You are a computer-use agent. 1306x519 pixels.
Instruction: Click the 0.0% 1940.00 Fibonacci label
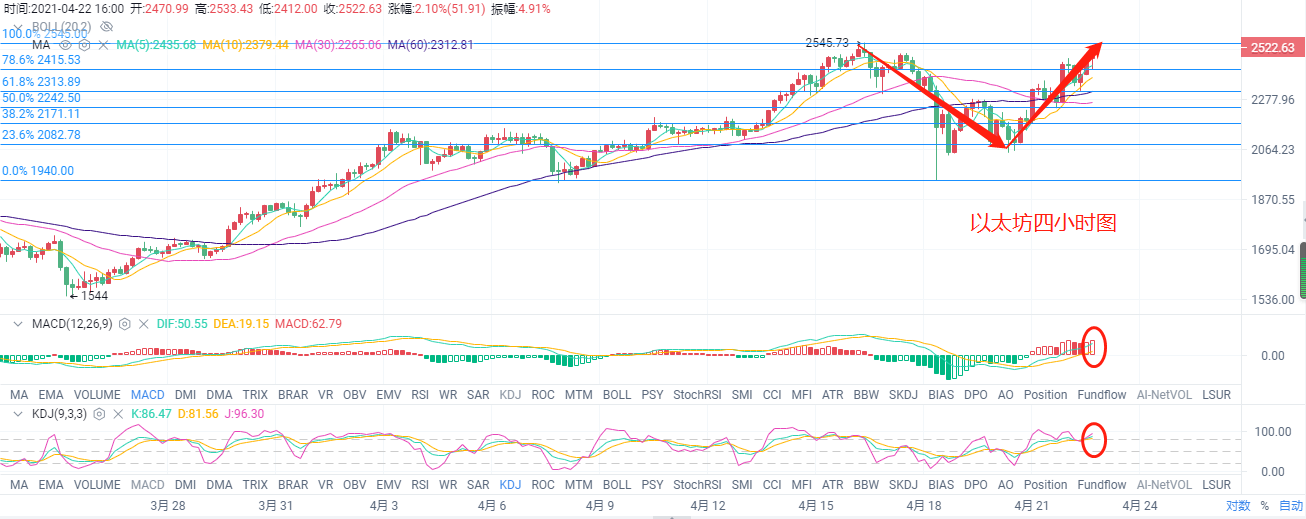(38, 171)
